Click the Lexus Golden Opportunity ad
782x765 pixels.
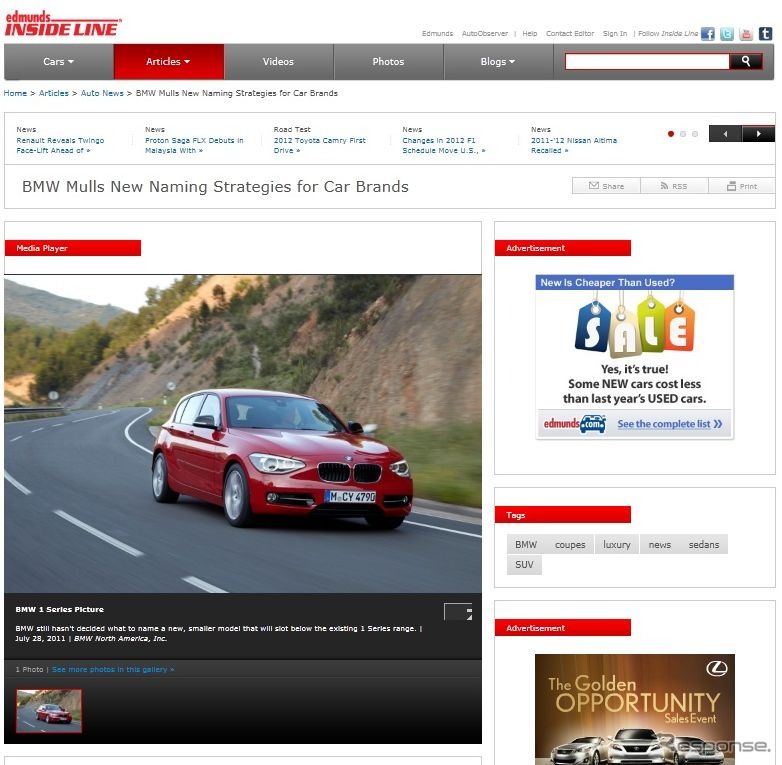point(635,709)
